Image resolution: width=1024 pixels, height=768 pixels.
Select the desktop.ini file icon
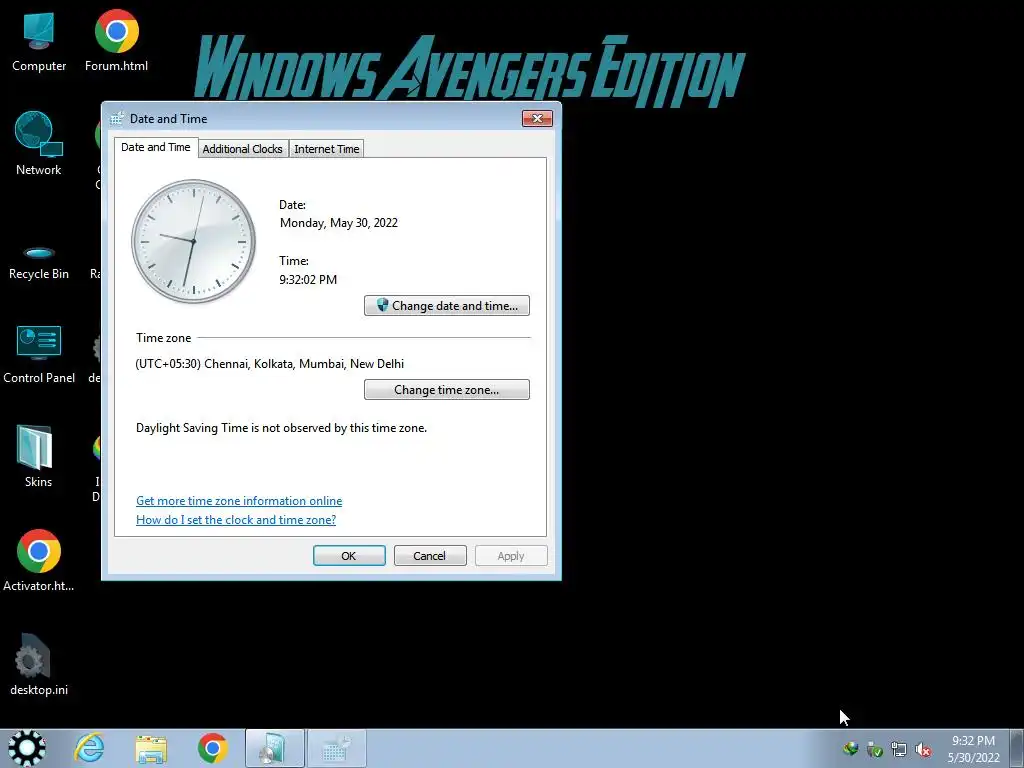pos(39,665)
